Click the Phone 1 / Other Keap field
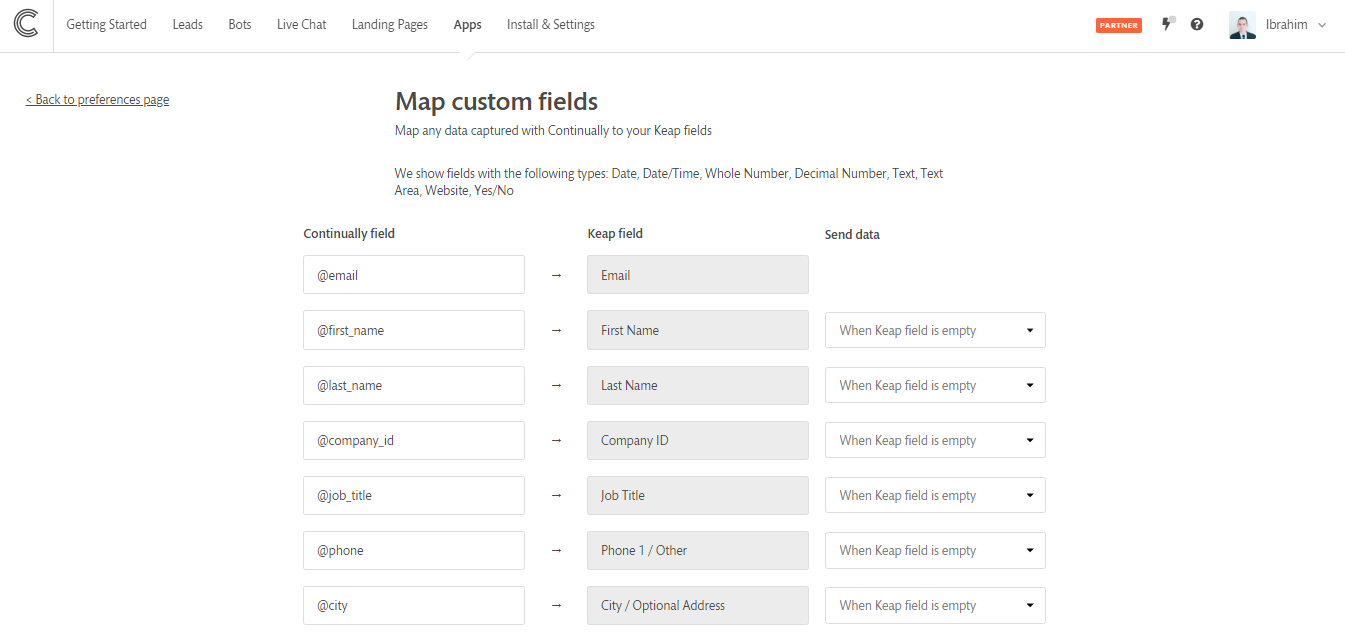The height and width of the screenshot is (633, 1345). click(x=698, y=550)
